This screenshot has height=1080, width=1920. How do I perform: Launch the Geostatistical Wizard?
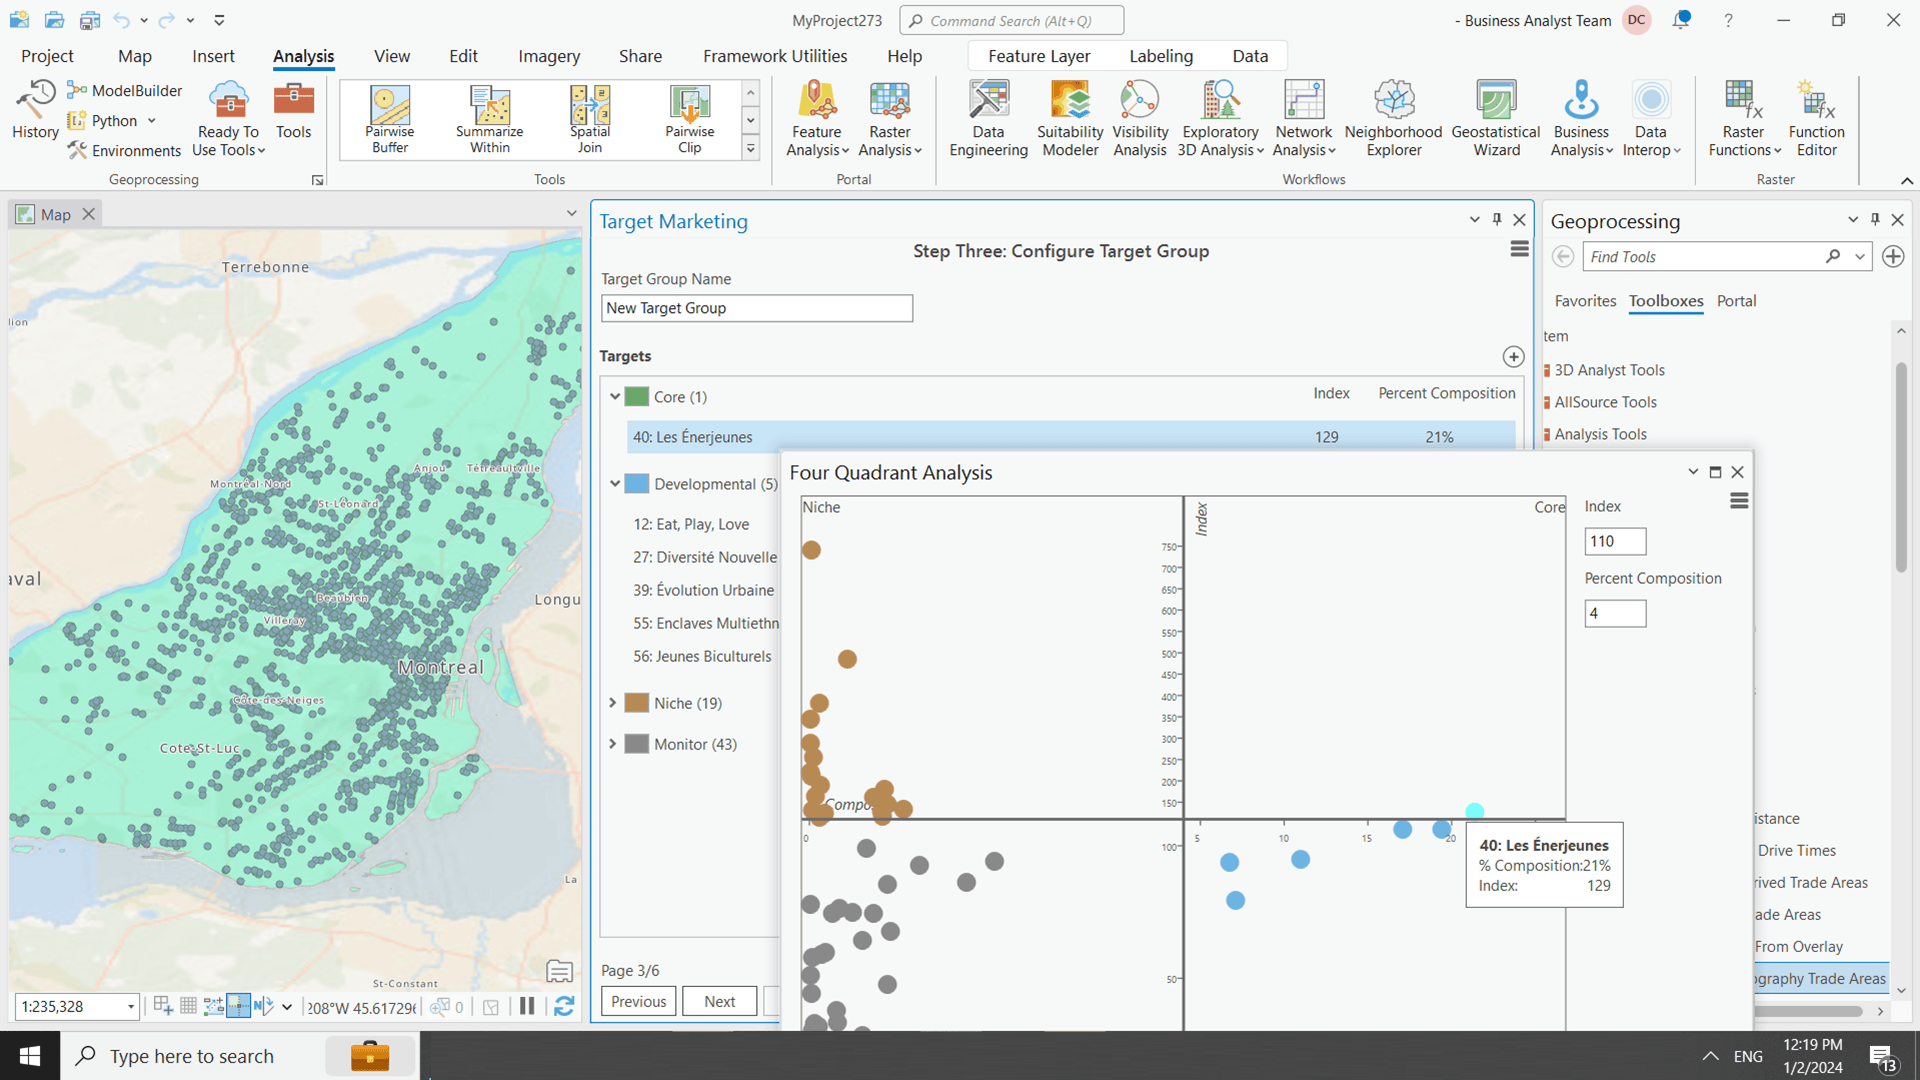pyautogui.click(x=1494, y=117)
